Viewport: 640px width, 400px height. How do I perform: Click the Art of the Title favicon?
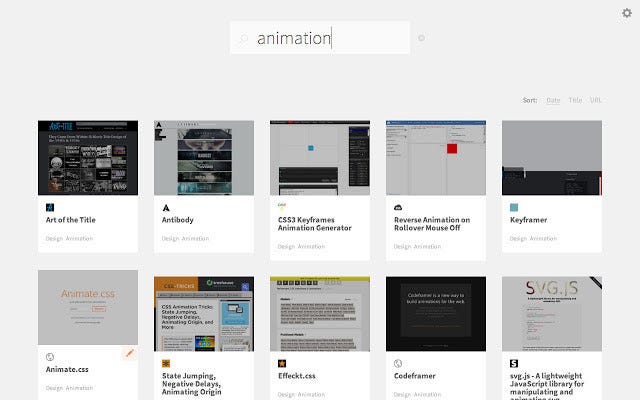[50, 207]
